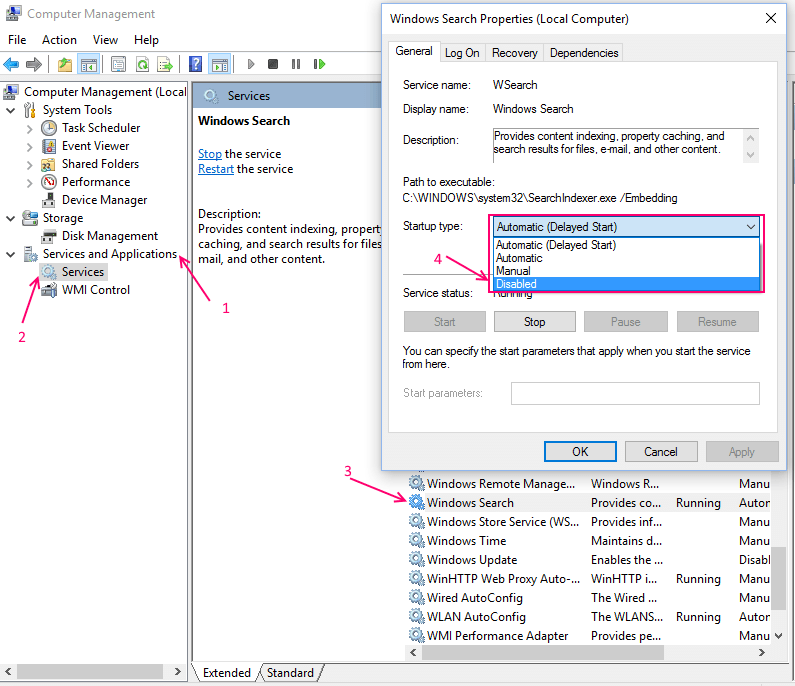Click the Start Service play icon
This screenshot has width=795, height=686.
(250, 64)
